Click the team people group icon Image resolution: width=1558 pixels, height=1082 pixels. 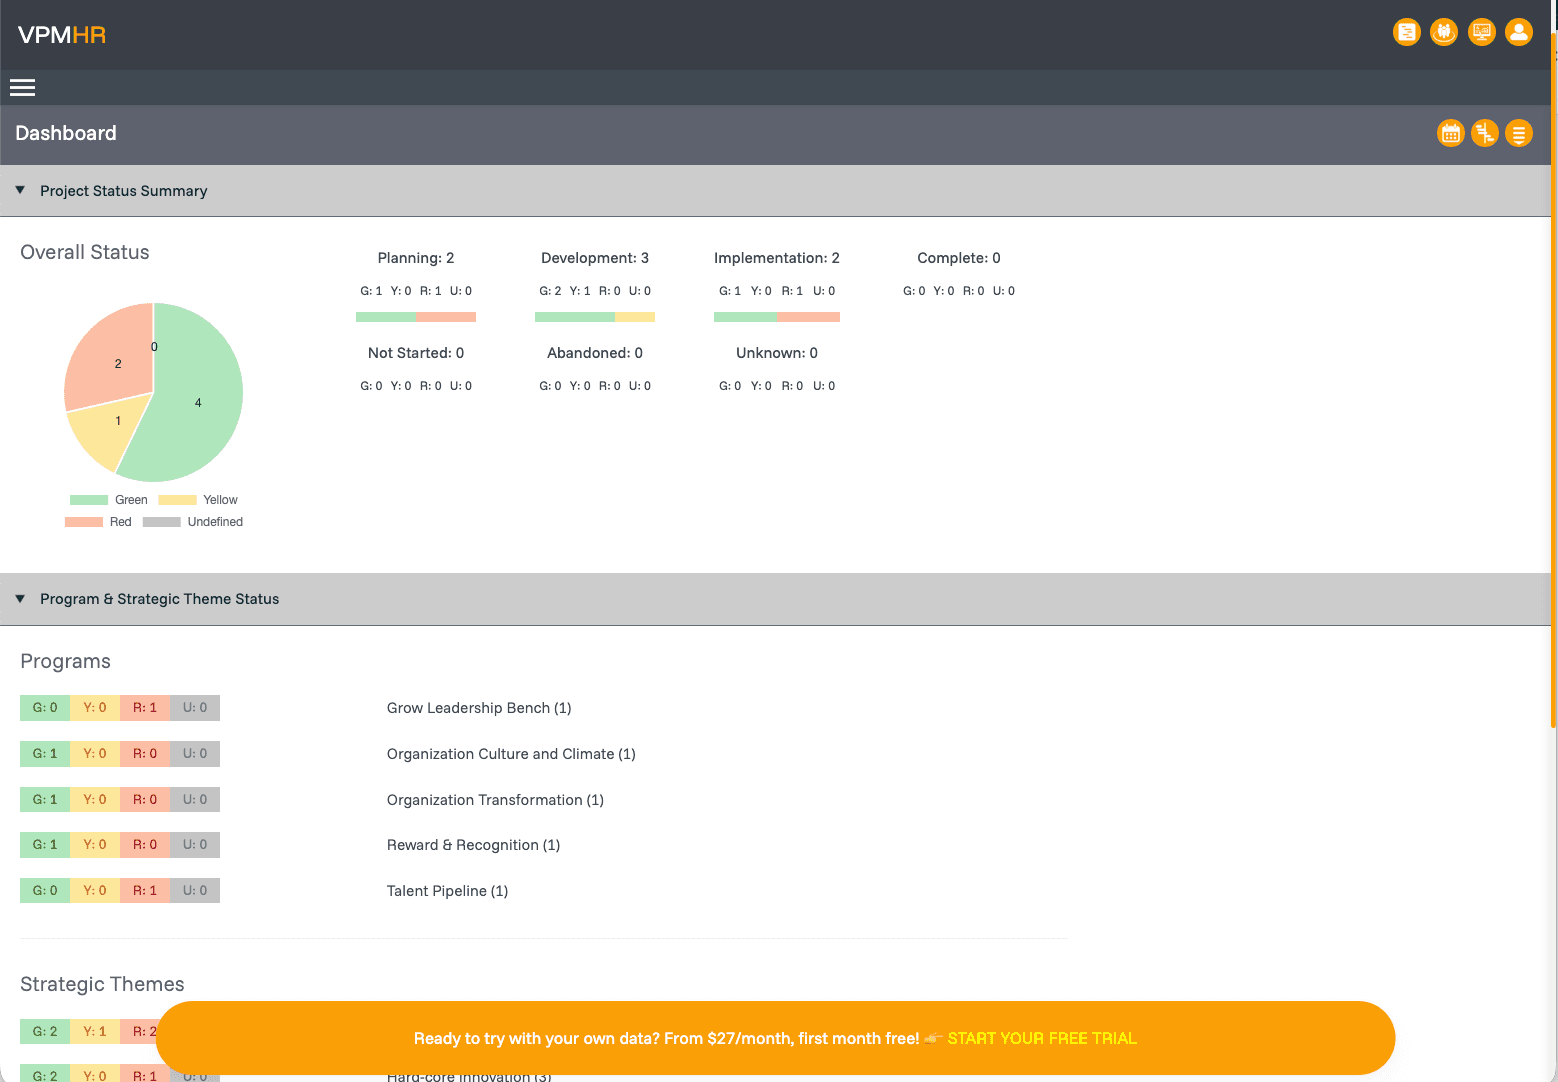[x=1443, y=33]
